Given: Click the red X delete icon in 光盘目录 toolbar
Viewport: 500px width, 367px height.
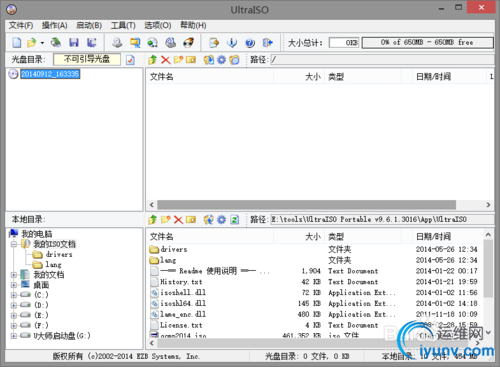Looking at the screenshot, I should pos(166,60).
